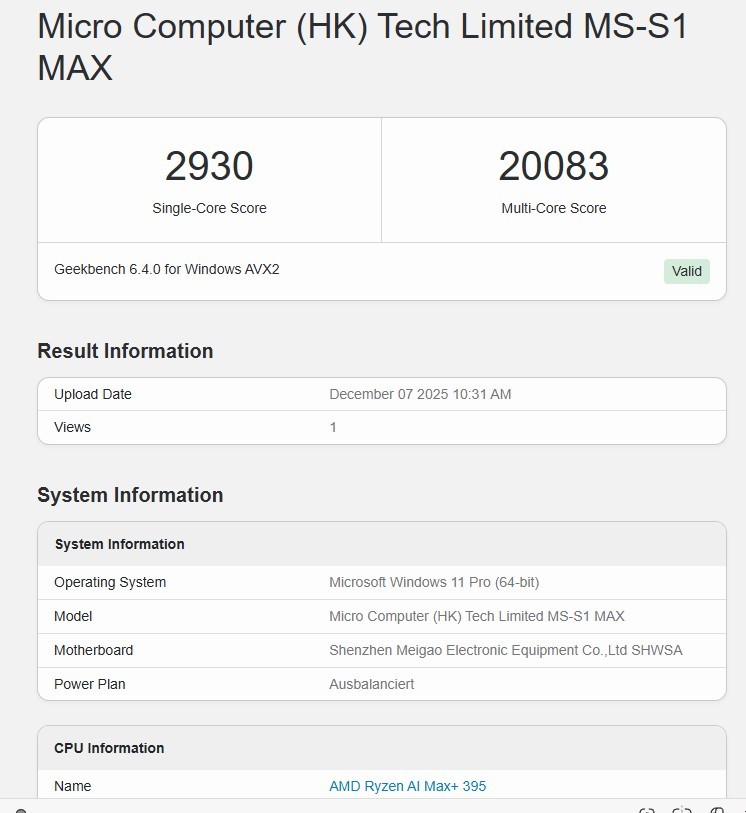Select the Ausbalanciert power plan value
The width and height of the screenshot is (746, 813).
coord(371,684)
